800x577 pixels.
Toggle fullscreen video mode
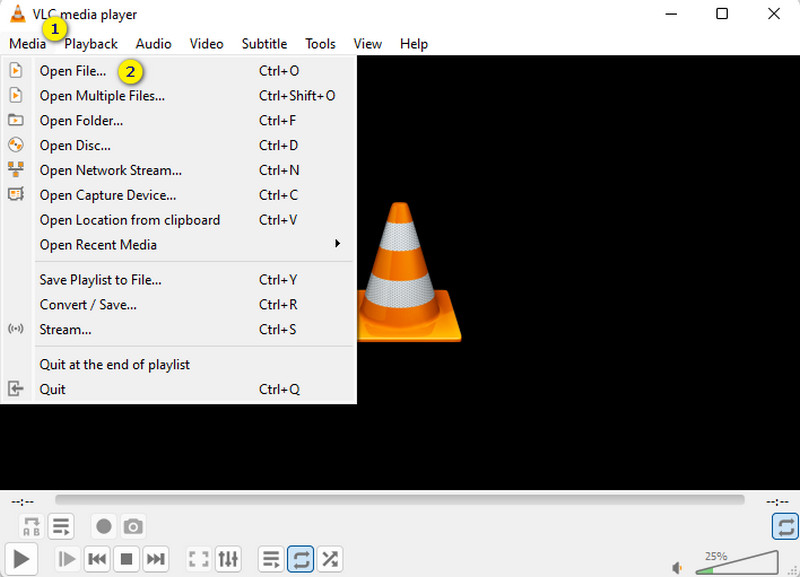(x=198, y=559)
